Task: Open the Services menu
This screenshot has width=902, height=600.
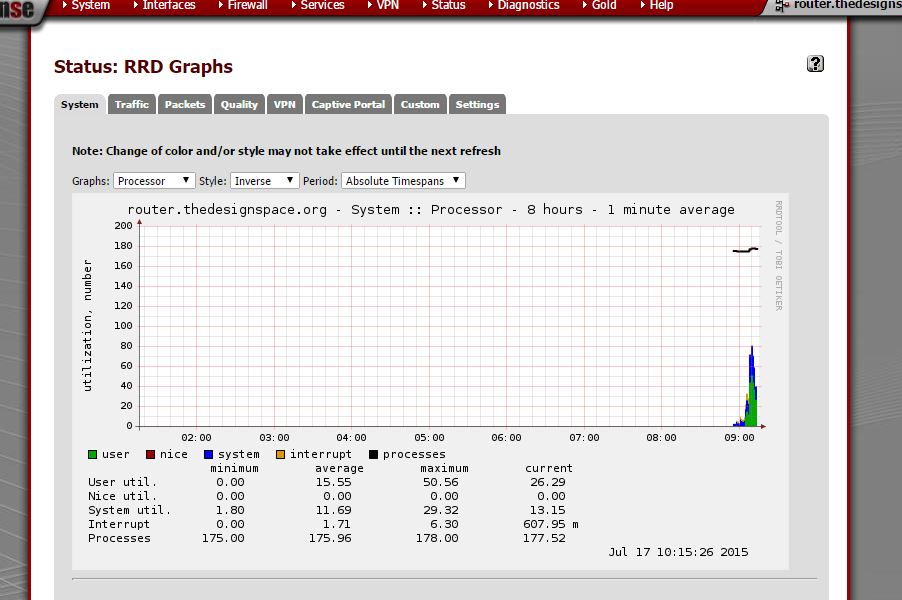Action: coord(322,6)
